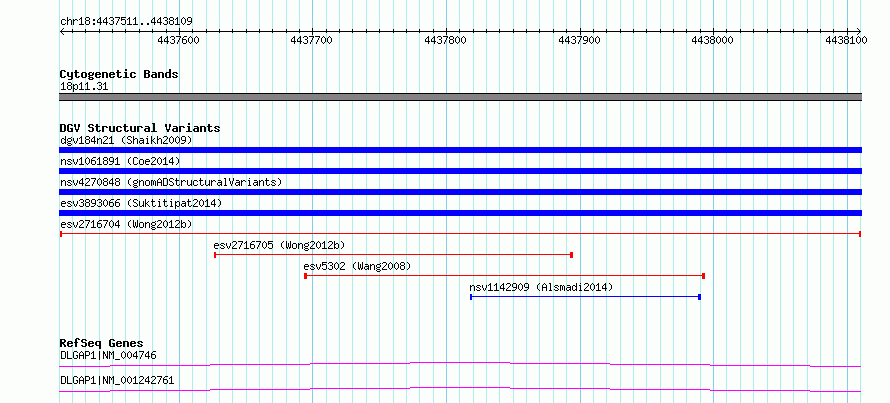Click nsv4270848 (gnomADStructuralVariants) label
890x403 pixels.
click(x=171, y=182)
